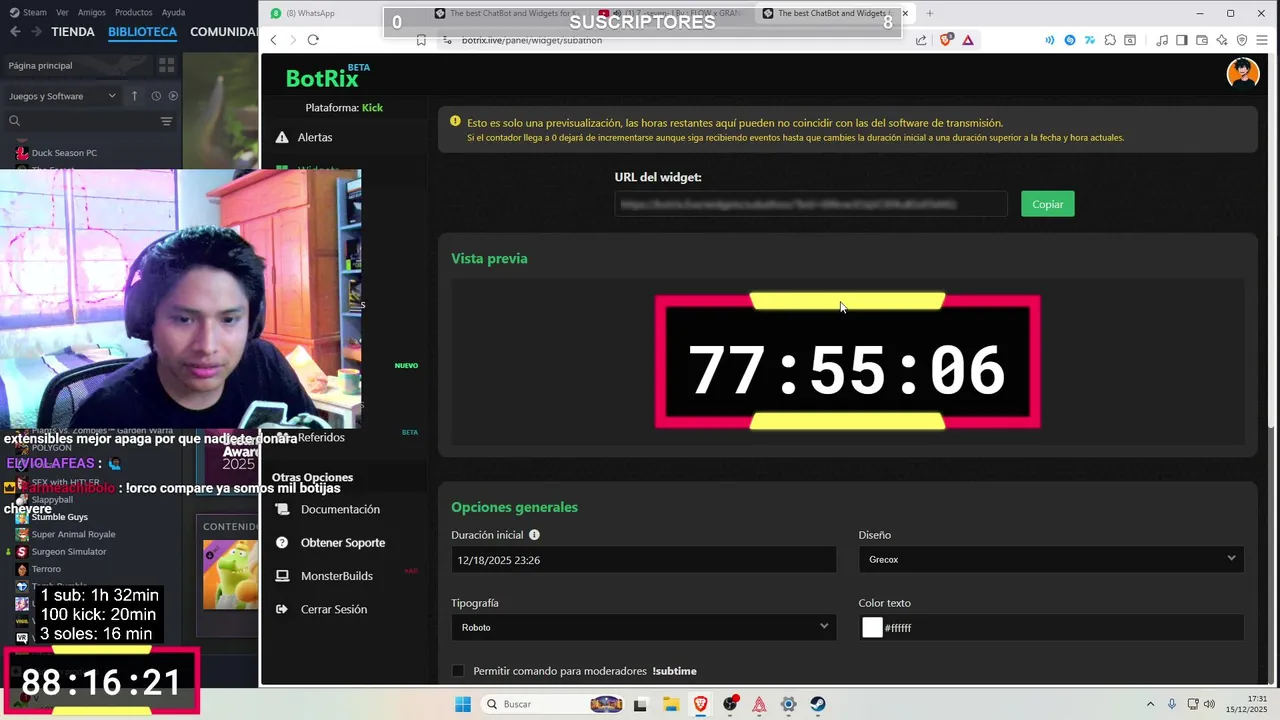Click the browser back arrow

tap(274, 40)
